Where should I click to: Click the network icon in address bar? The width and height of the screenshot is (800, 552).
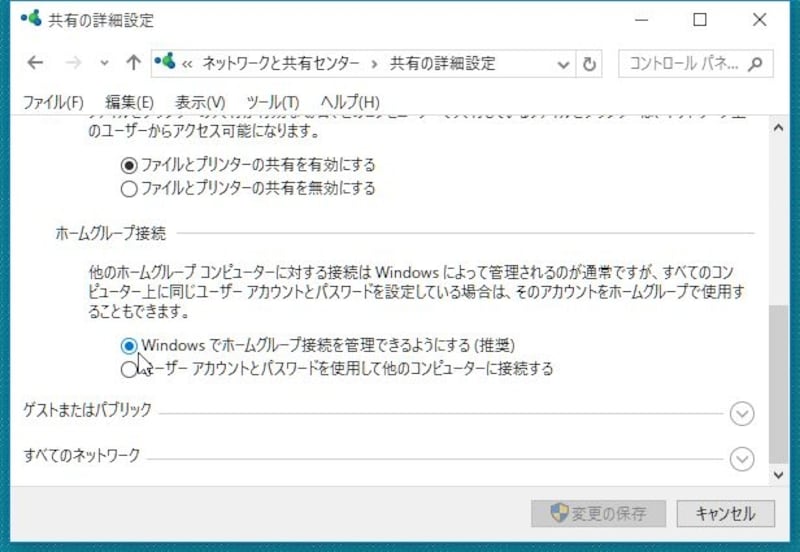click(x=165, y=61)
